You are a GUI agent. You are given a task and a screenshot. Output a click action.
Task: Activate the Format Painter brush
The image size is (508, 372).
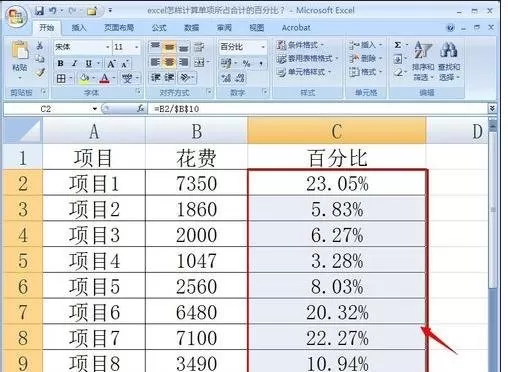click(x=40, y=72)
